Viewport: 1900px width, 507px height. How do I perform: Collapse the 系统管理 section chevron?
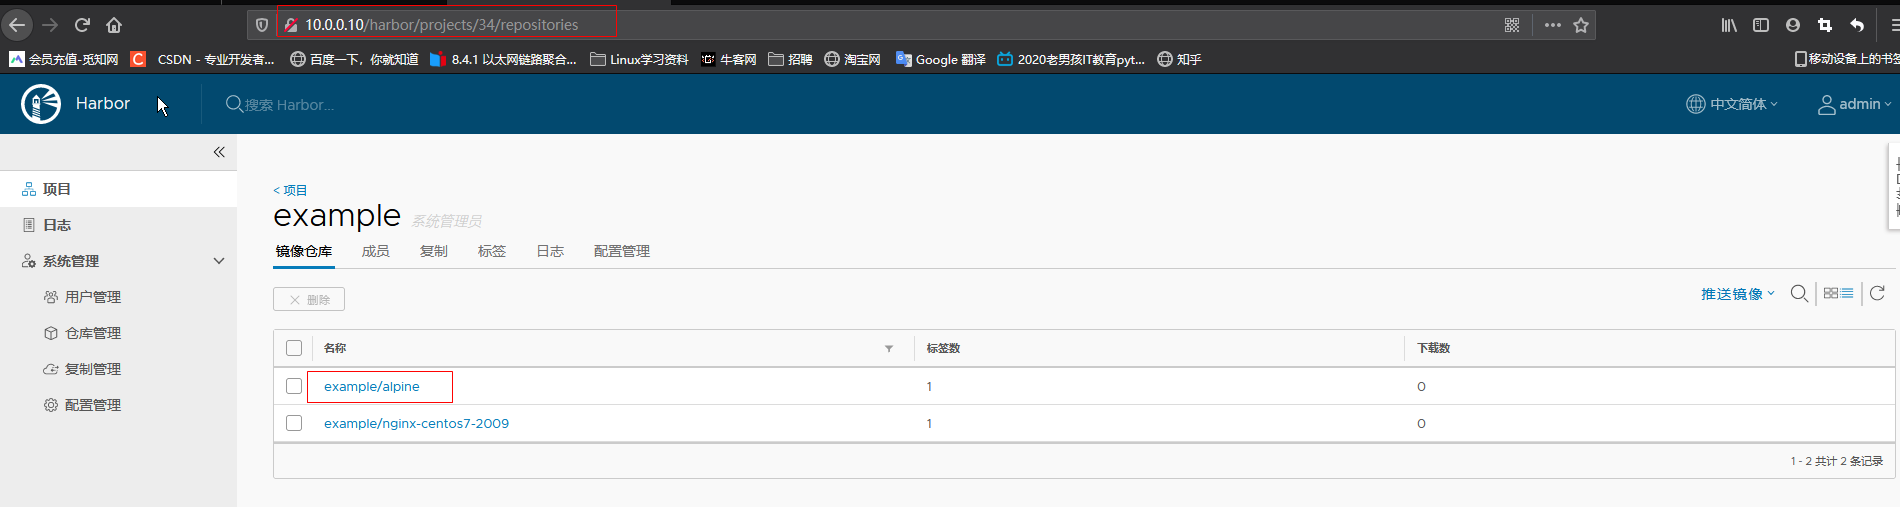(219, 261)
